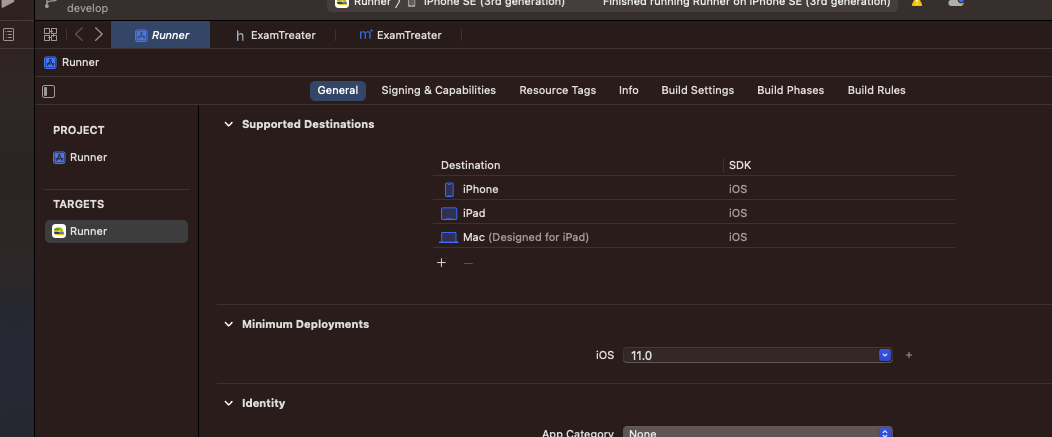Viewport: 1052px width, 437px height.
Task: Open the Build Rules tab
Action: (876, 91)
